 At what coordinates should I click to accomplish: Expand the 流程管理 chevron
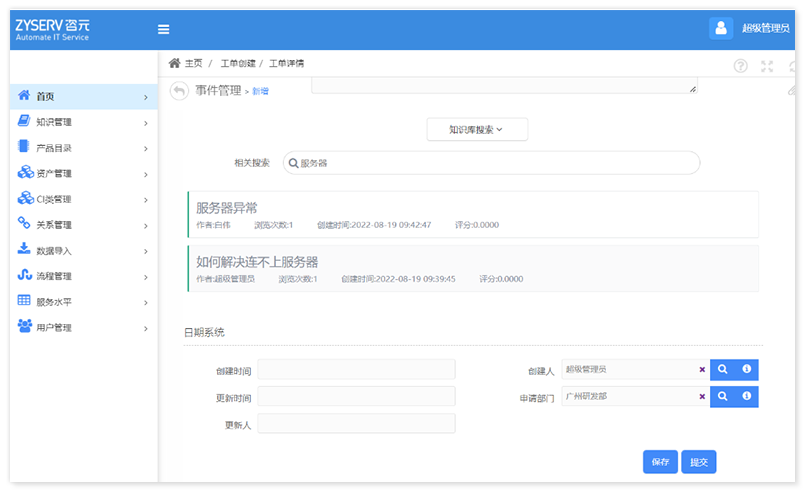pyautogui.click(x=146, y=277)
